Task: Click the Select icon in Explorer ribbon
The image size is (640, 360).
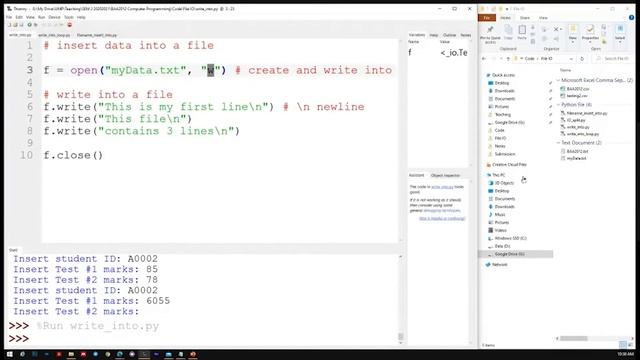Action: point(620,33)
